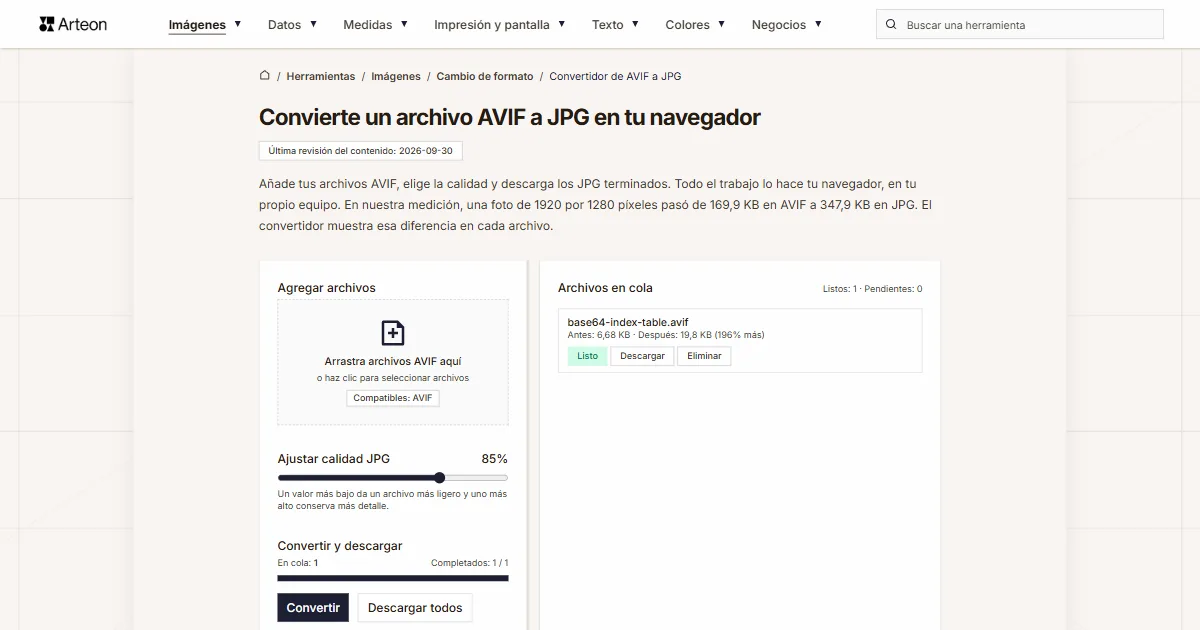Click the conversion progress bar
The height and width of the screenshot is (630, 1200).
393,578
